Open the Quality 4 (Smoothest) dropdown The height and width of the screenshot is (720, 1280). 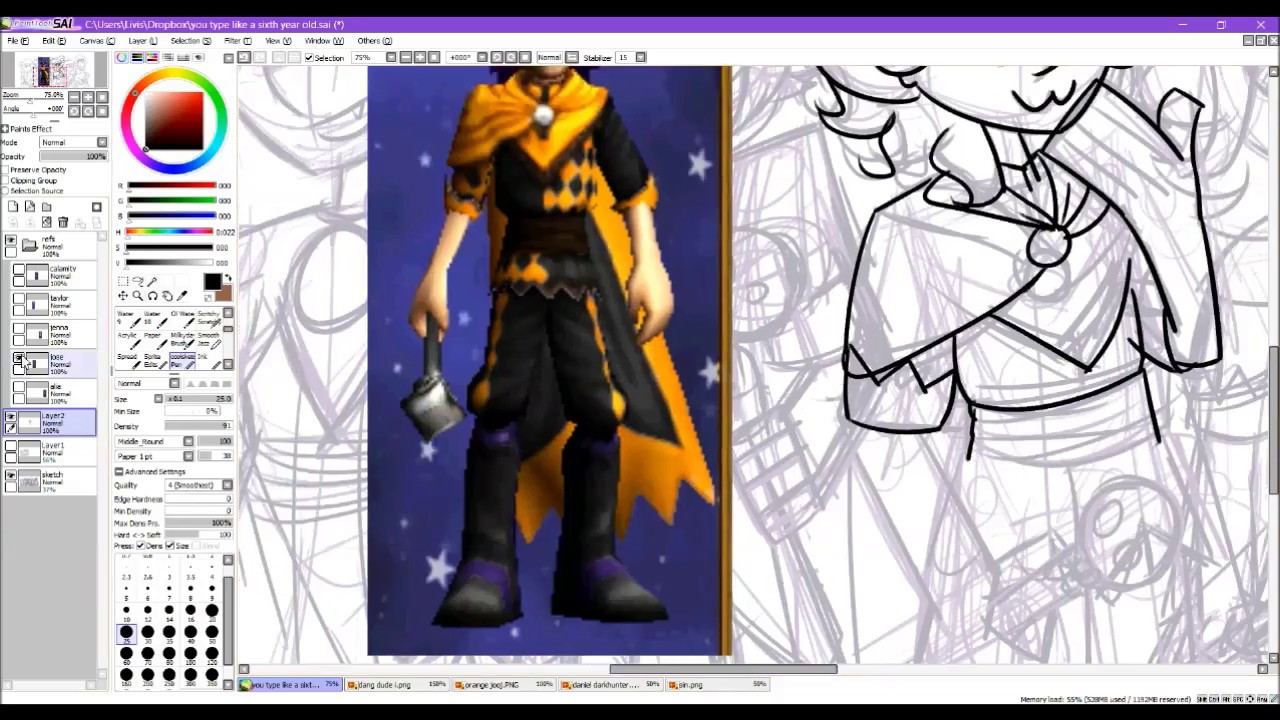click(x=227, y=485)
